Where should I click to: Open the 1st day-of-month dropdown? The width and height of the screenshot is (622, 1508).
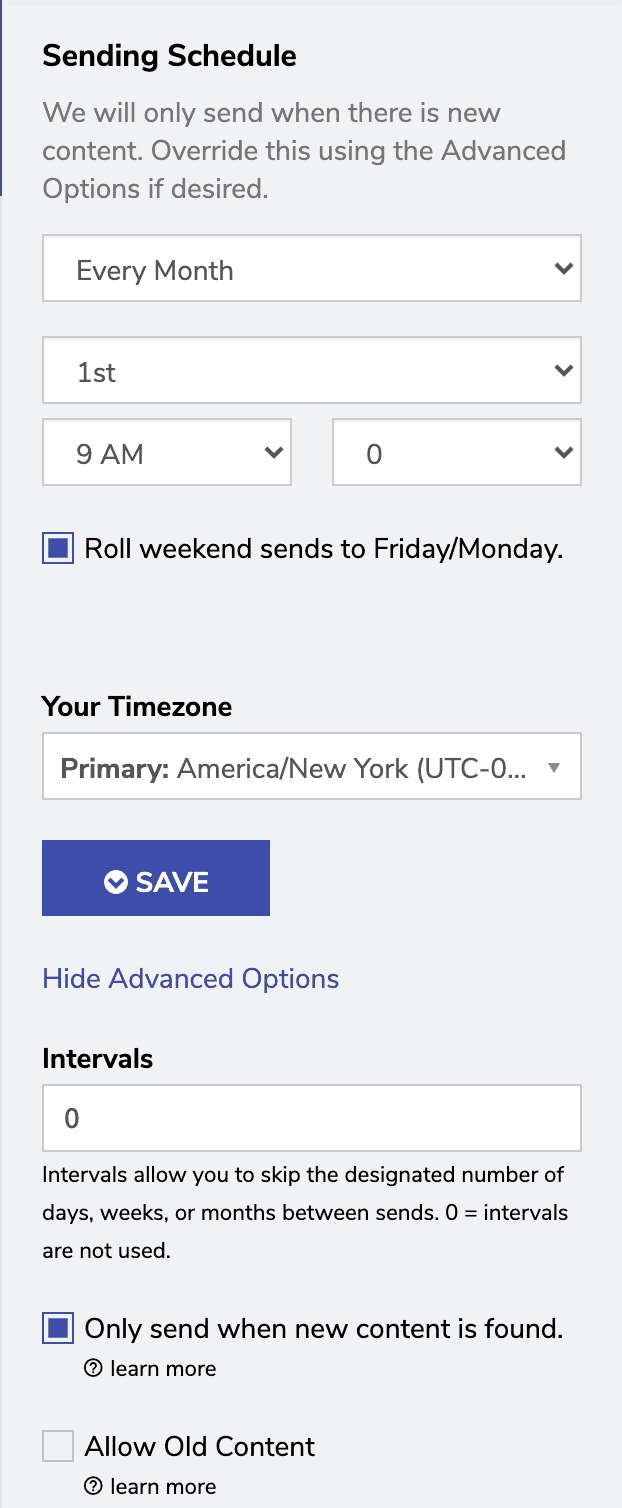coord(311,371)
